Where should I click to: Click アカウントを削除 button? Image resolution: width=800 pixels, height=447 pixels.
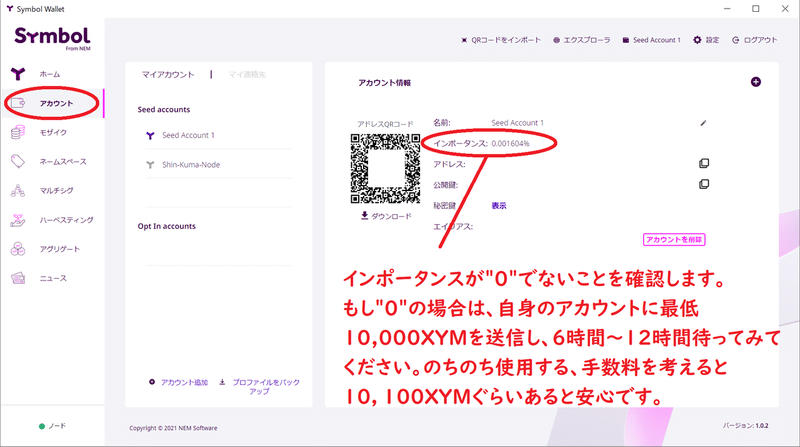click(x=674, y=239)
